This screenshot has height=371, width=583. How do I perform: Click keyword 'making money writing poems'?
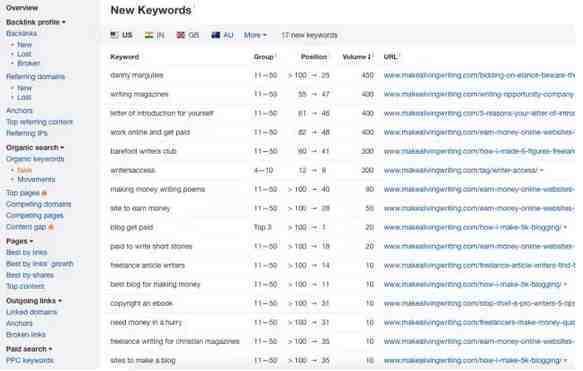pyautogui.click(x=158, y=190)
